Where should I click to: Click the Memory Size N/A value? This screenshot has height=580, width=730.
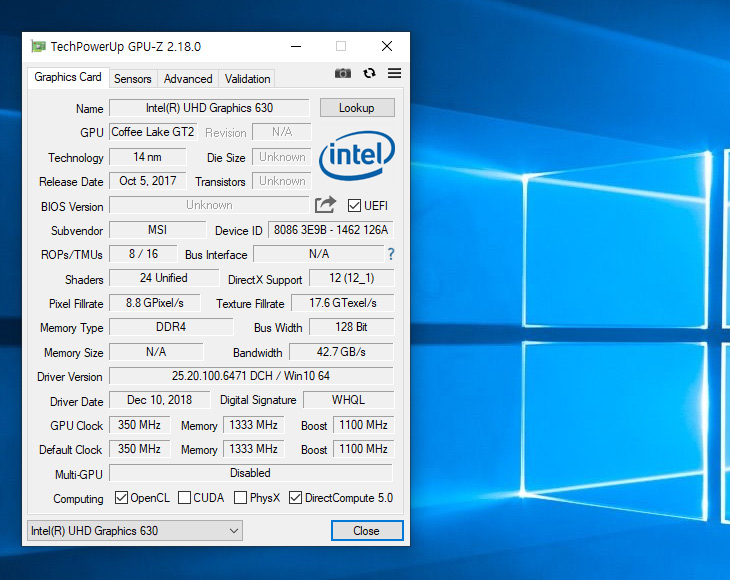point(156,351)
